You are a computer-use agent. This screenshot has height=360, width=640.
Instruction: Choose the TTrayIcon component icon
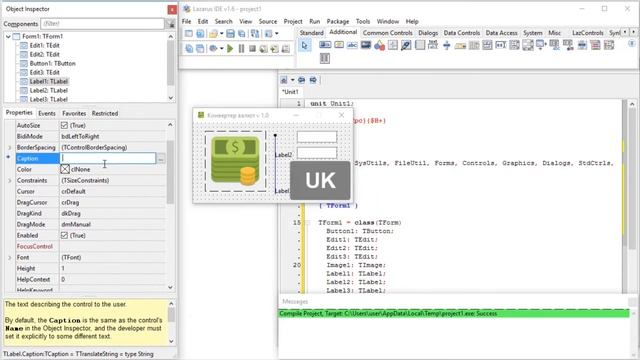(x=460, y=45)
